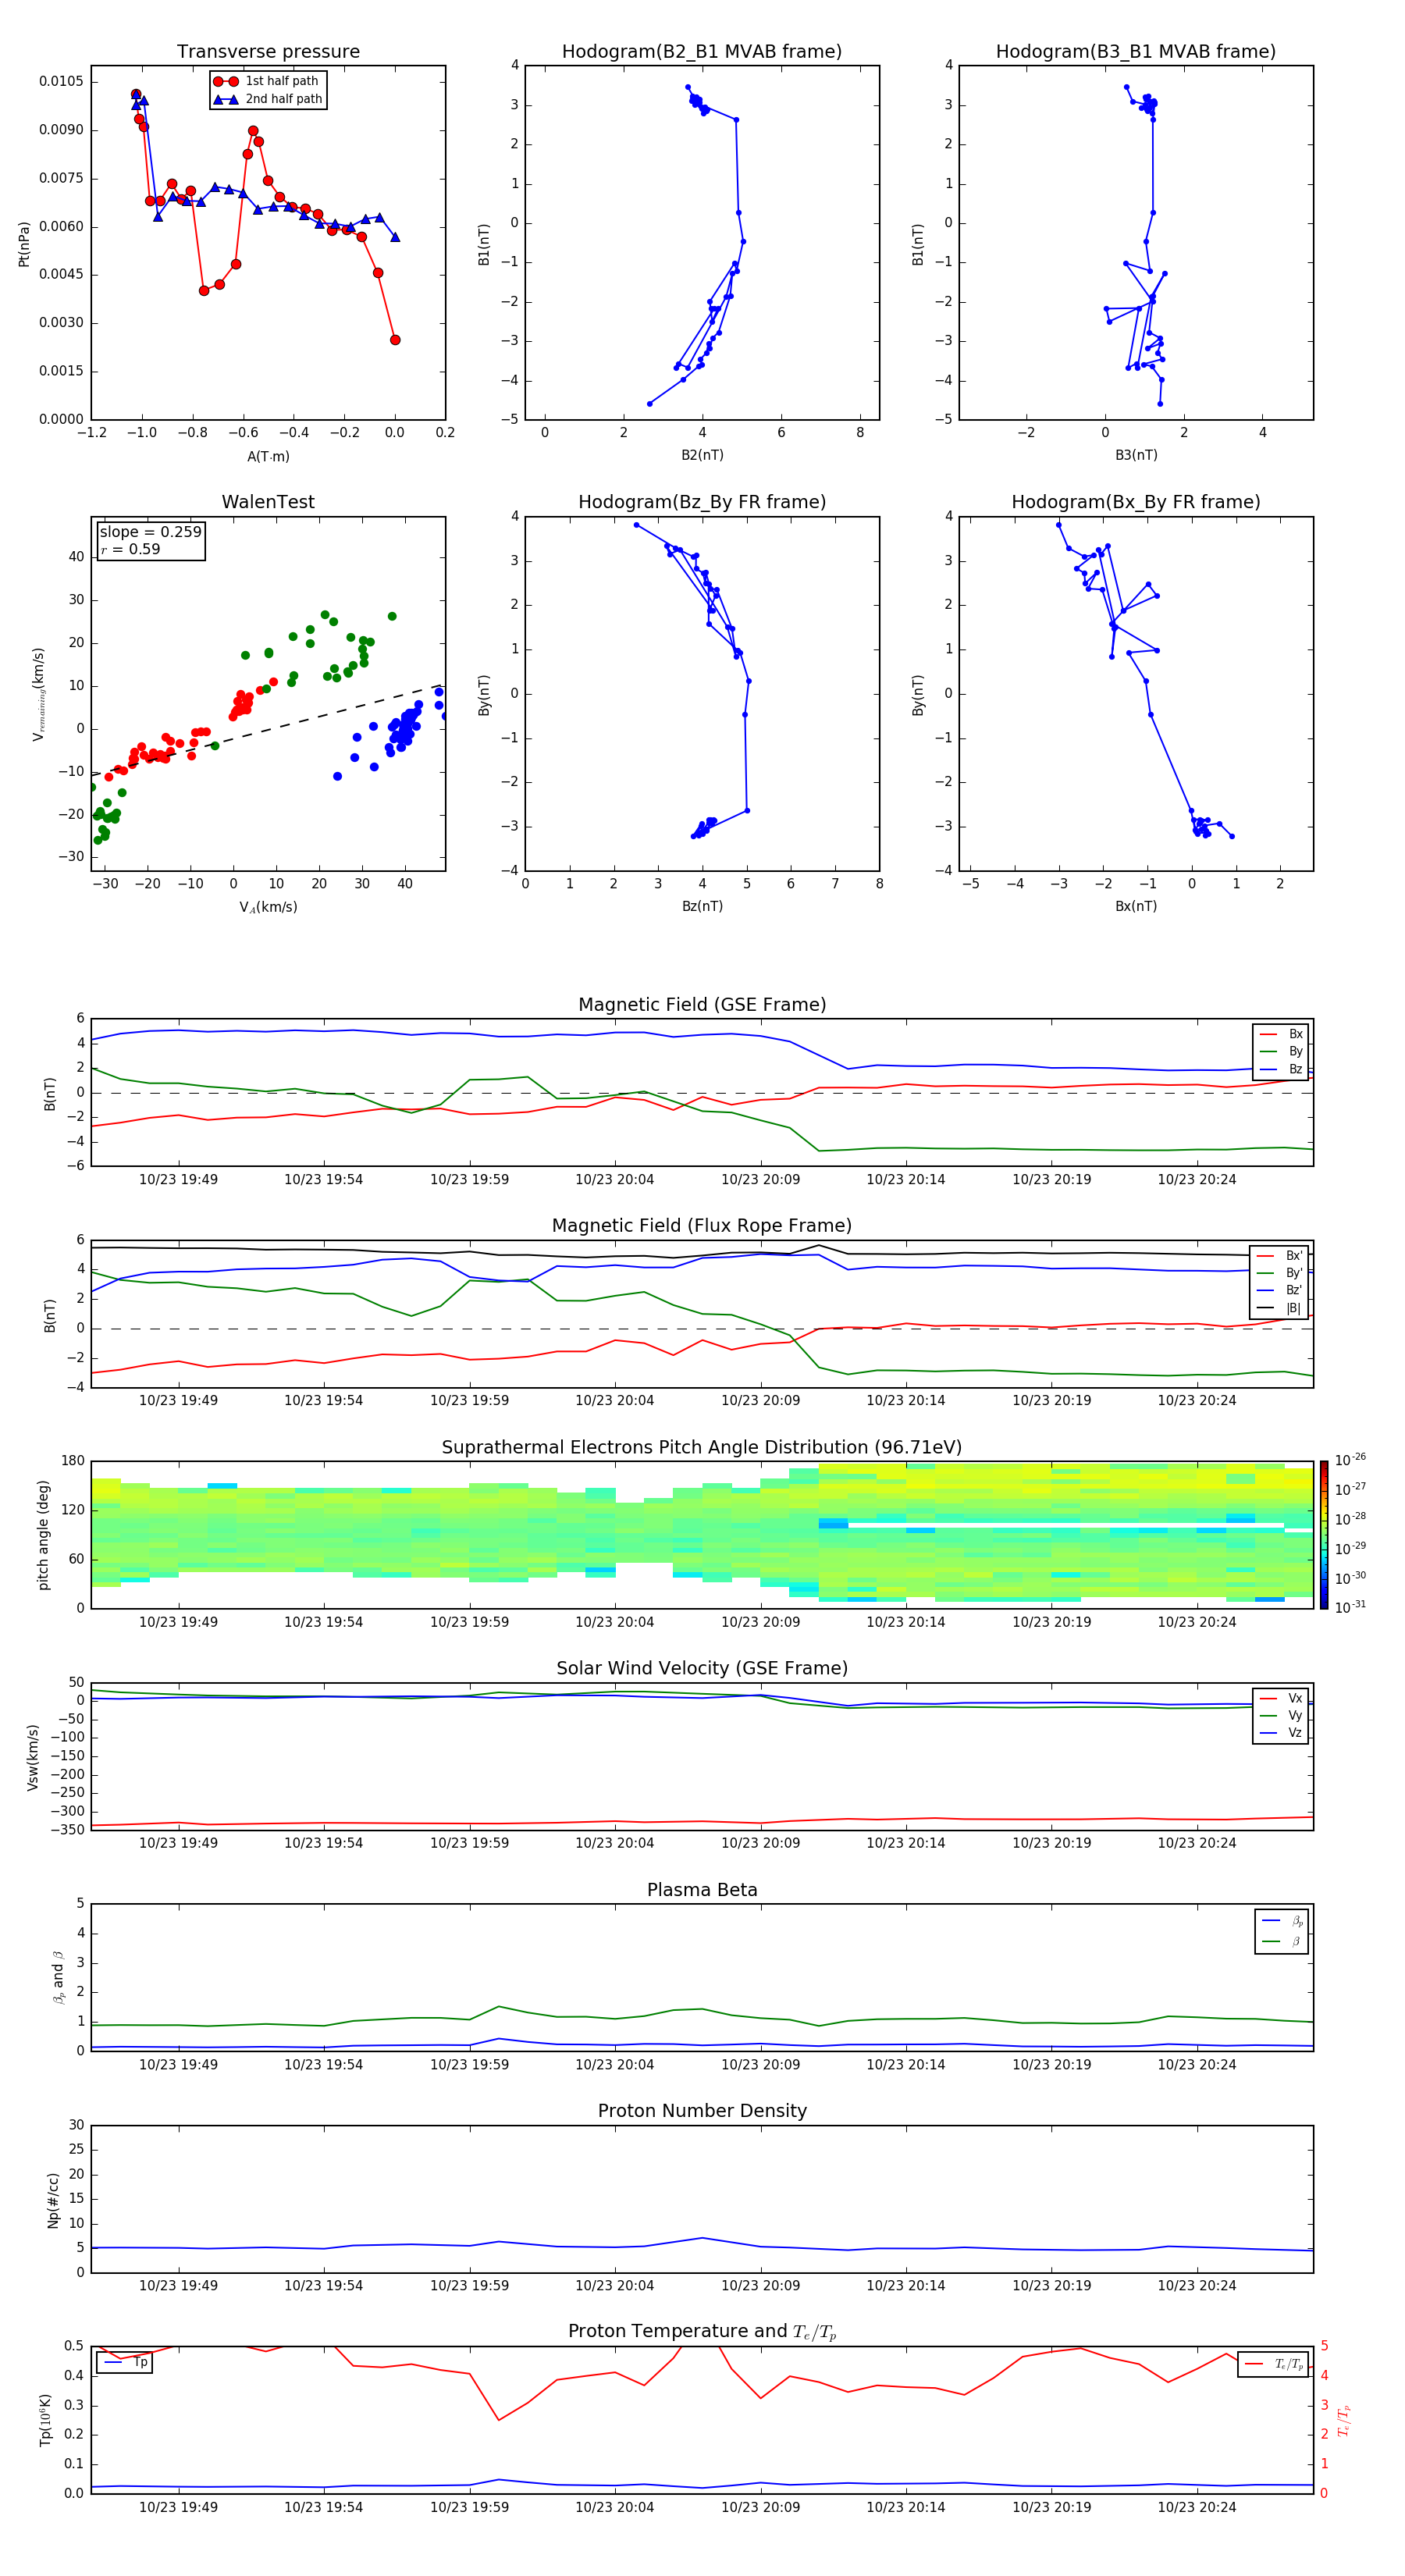This screenshot has height=2576, width=1405.
Task: Click the 'Solar Wind Velocity (GSE Frame)' title
Action: coord(702,1669)
